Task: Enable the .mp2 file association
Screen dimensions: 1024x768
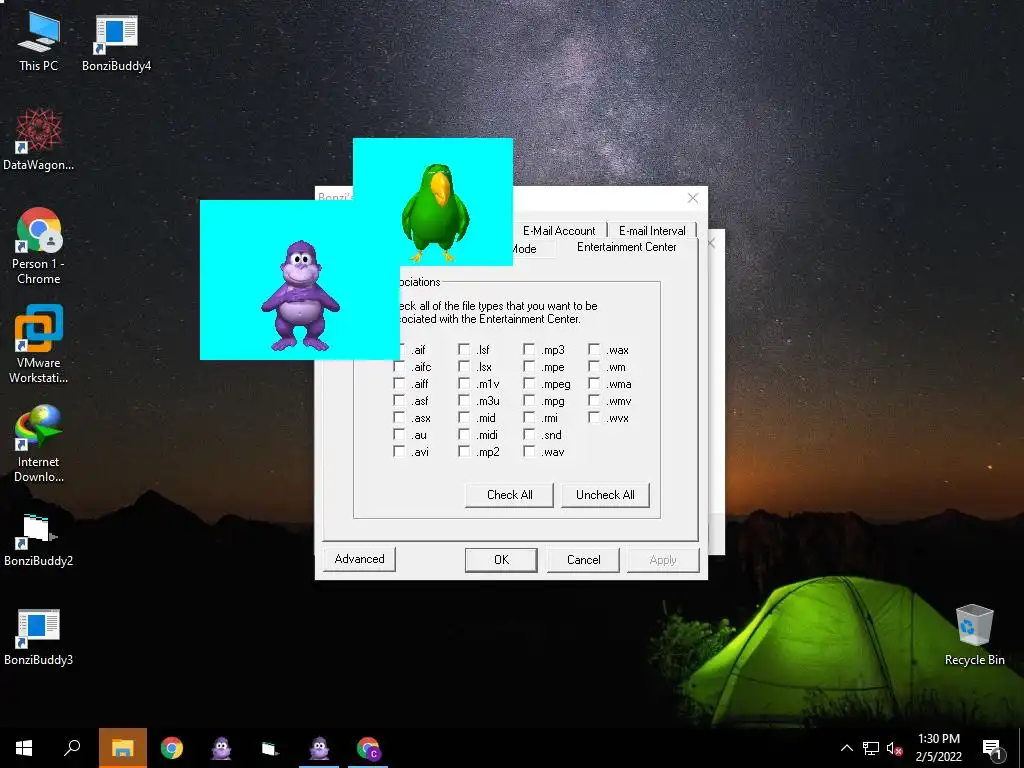Action: pos(464,451)
